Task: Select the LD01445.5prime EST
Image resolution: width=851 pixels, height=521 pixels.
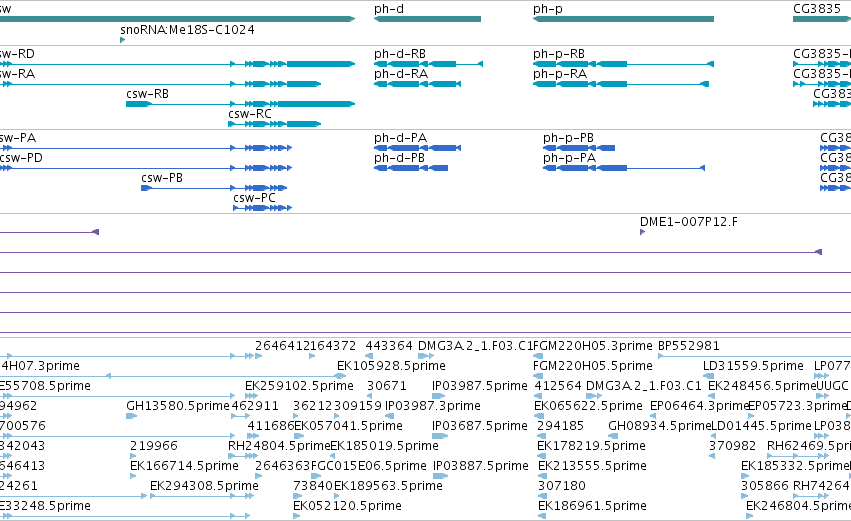Action: (761, 426)
